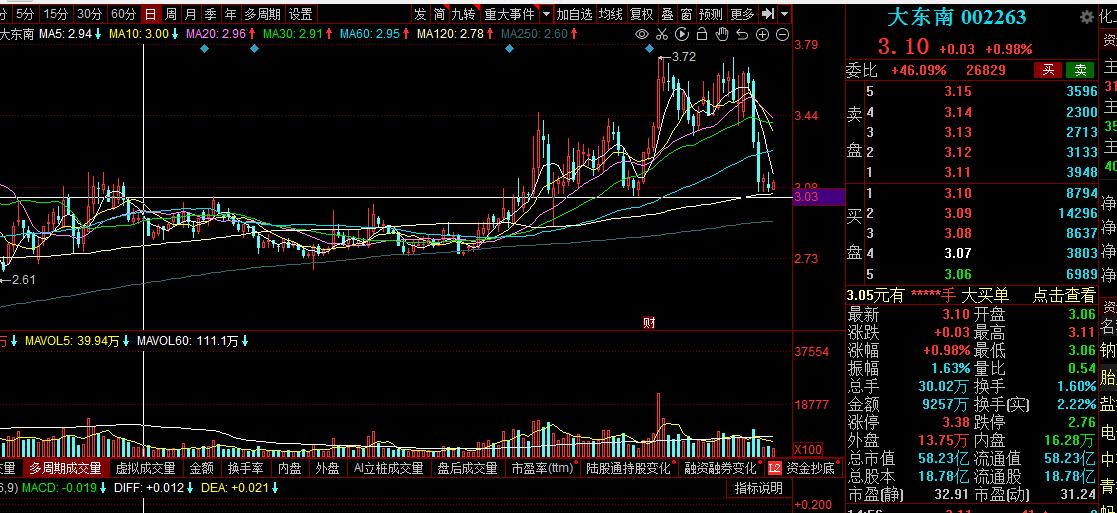
Task: Click the 发 button in top bar
Action: coord(421,14)
